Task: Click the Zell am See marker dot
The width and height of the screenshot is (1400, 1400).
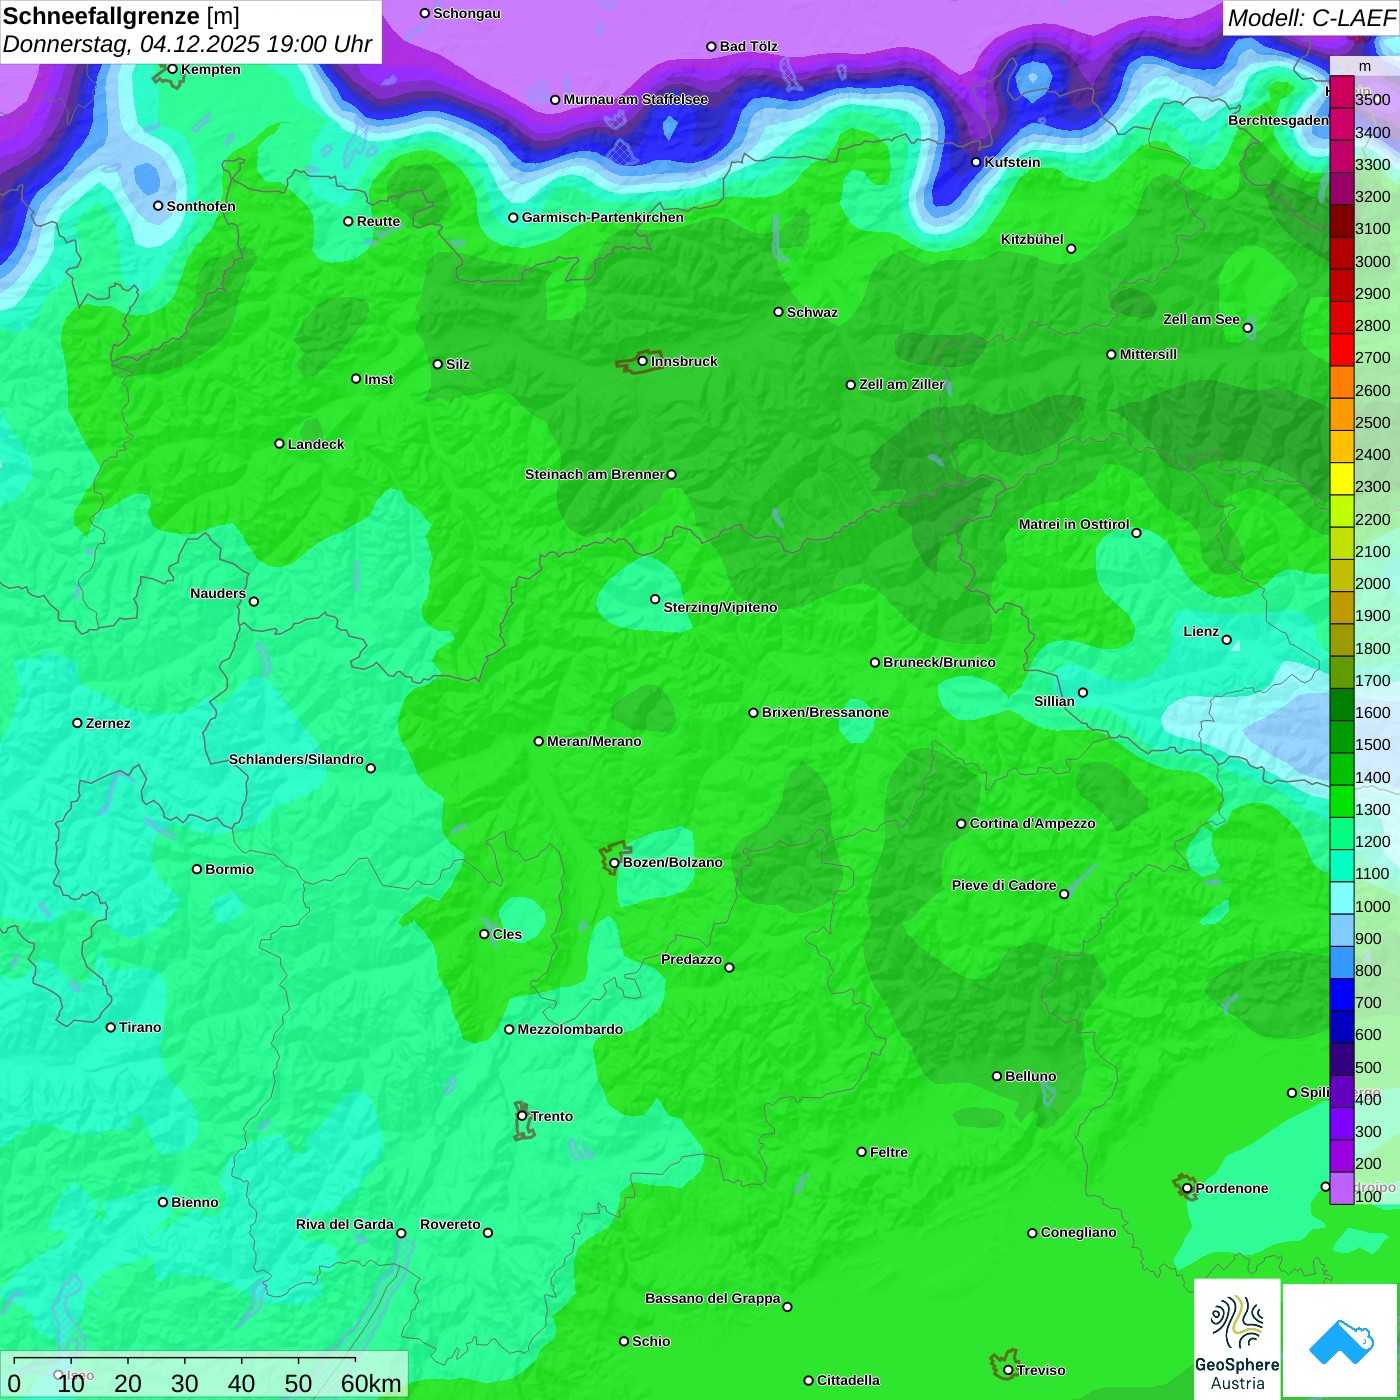Action: pos(1247,327)
